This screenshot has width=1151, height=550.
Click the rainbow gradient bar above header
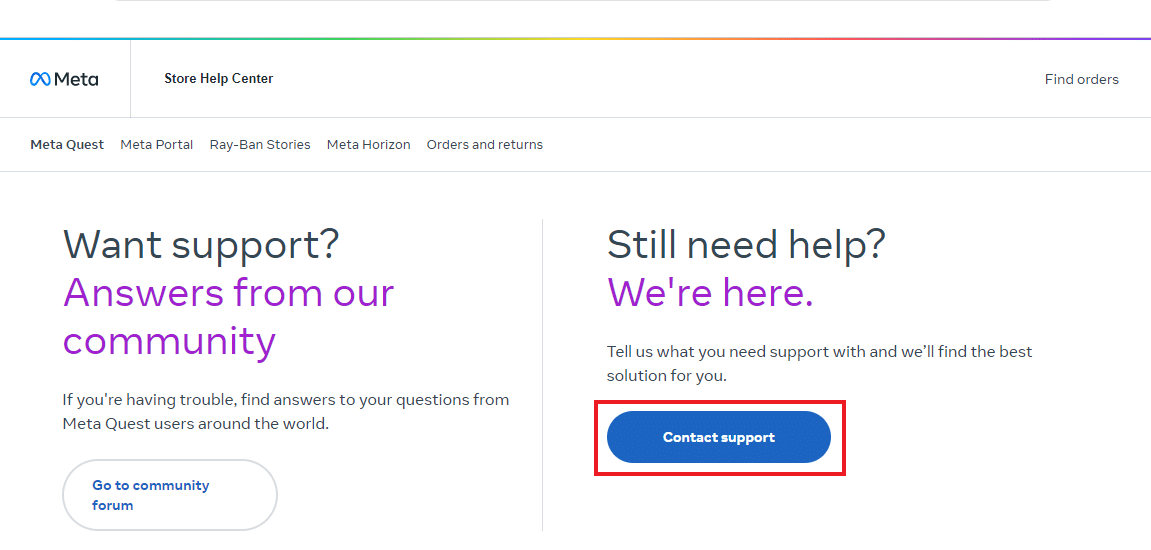575,39
